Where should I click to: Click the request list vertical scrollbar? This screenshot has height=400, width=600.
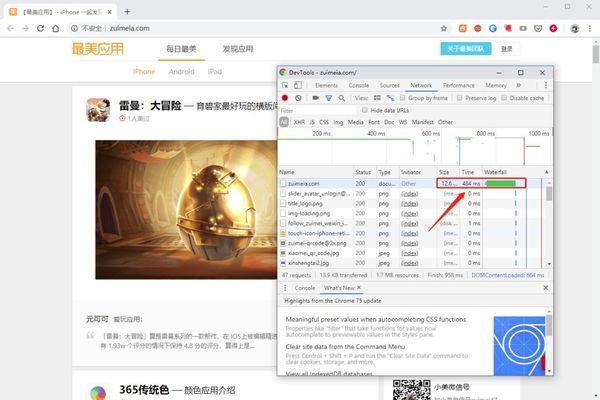click(x=549, y=193)
